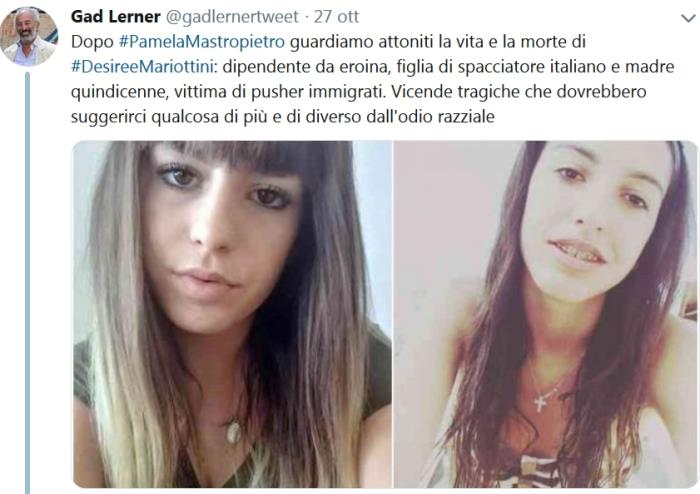
Task: View the image of the woman with blonde-tipped hair
Action: click(232, 314)
